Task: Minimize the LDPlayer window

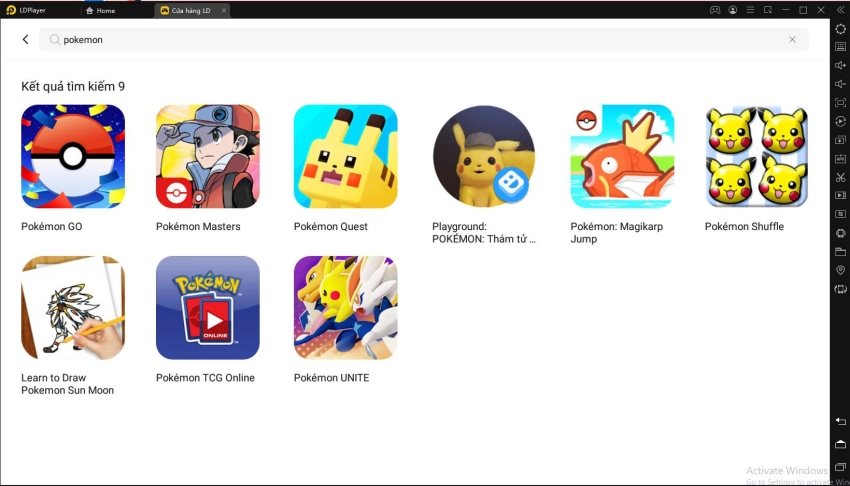Action: (x=785, y=10)
